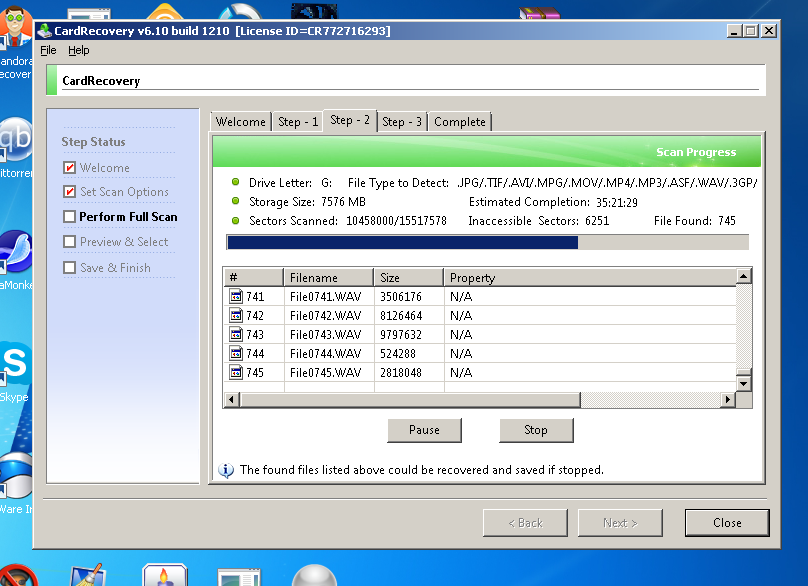Click the horizontal scroll right arrow
808x586 pixels.
[728, 399]
